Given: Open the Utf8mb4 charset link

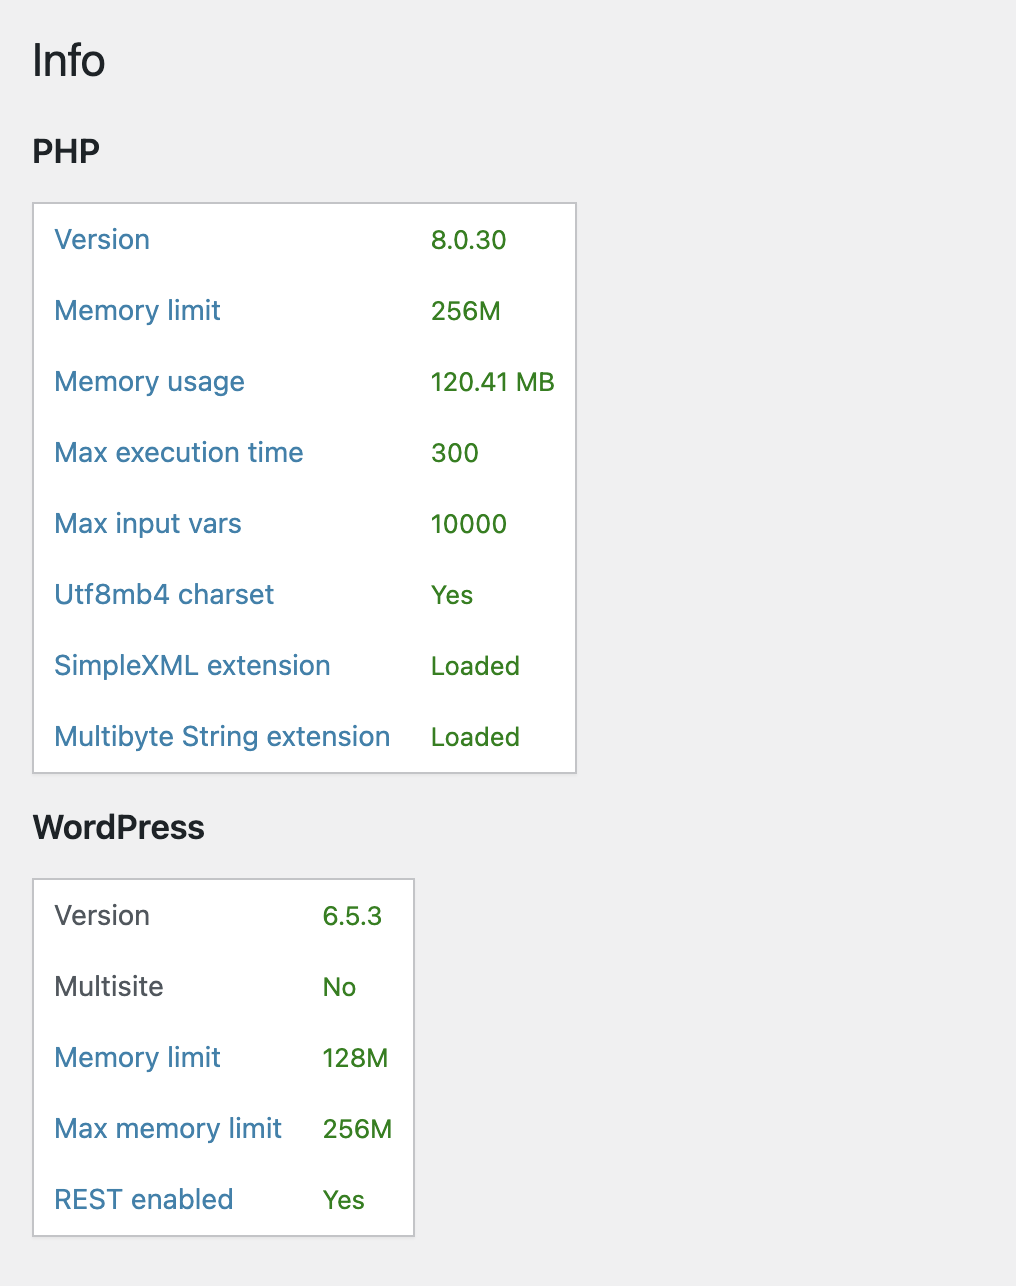Looking at the screenshot, I should tap(164, 595).
